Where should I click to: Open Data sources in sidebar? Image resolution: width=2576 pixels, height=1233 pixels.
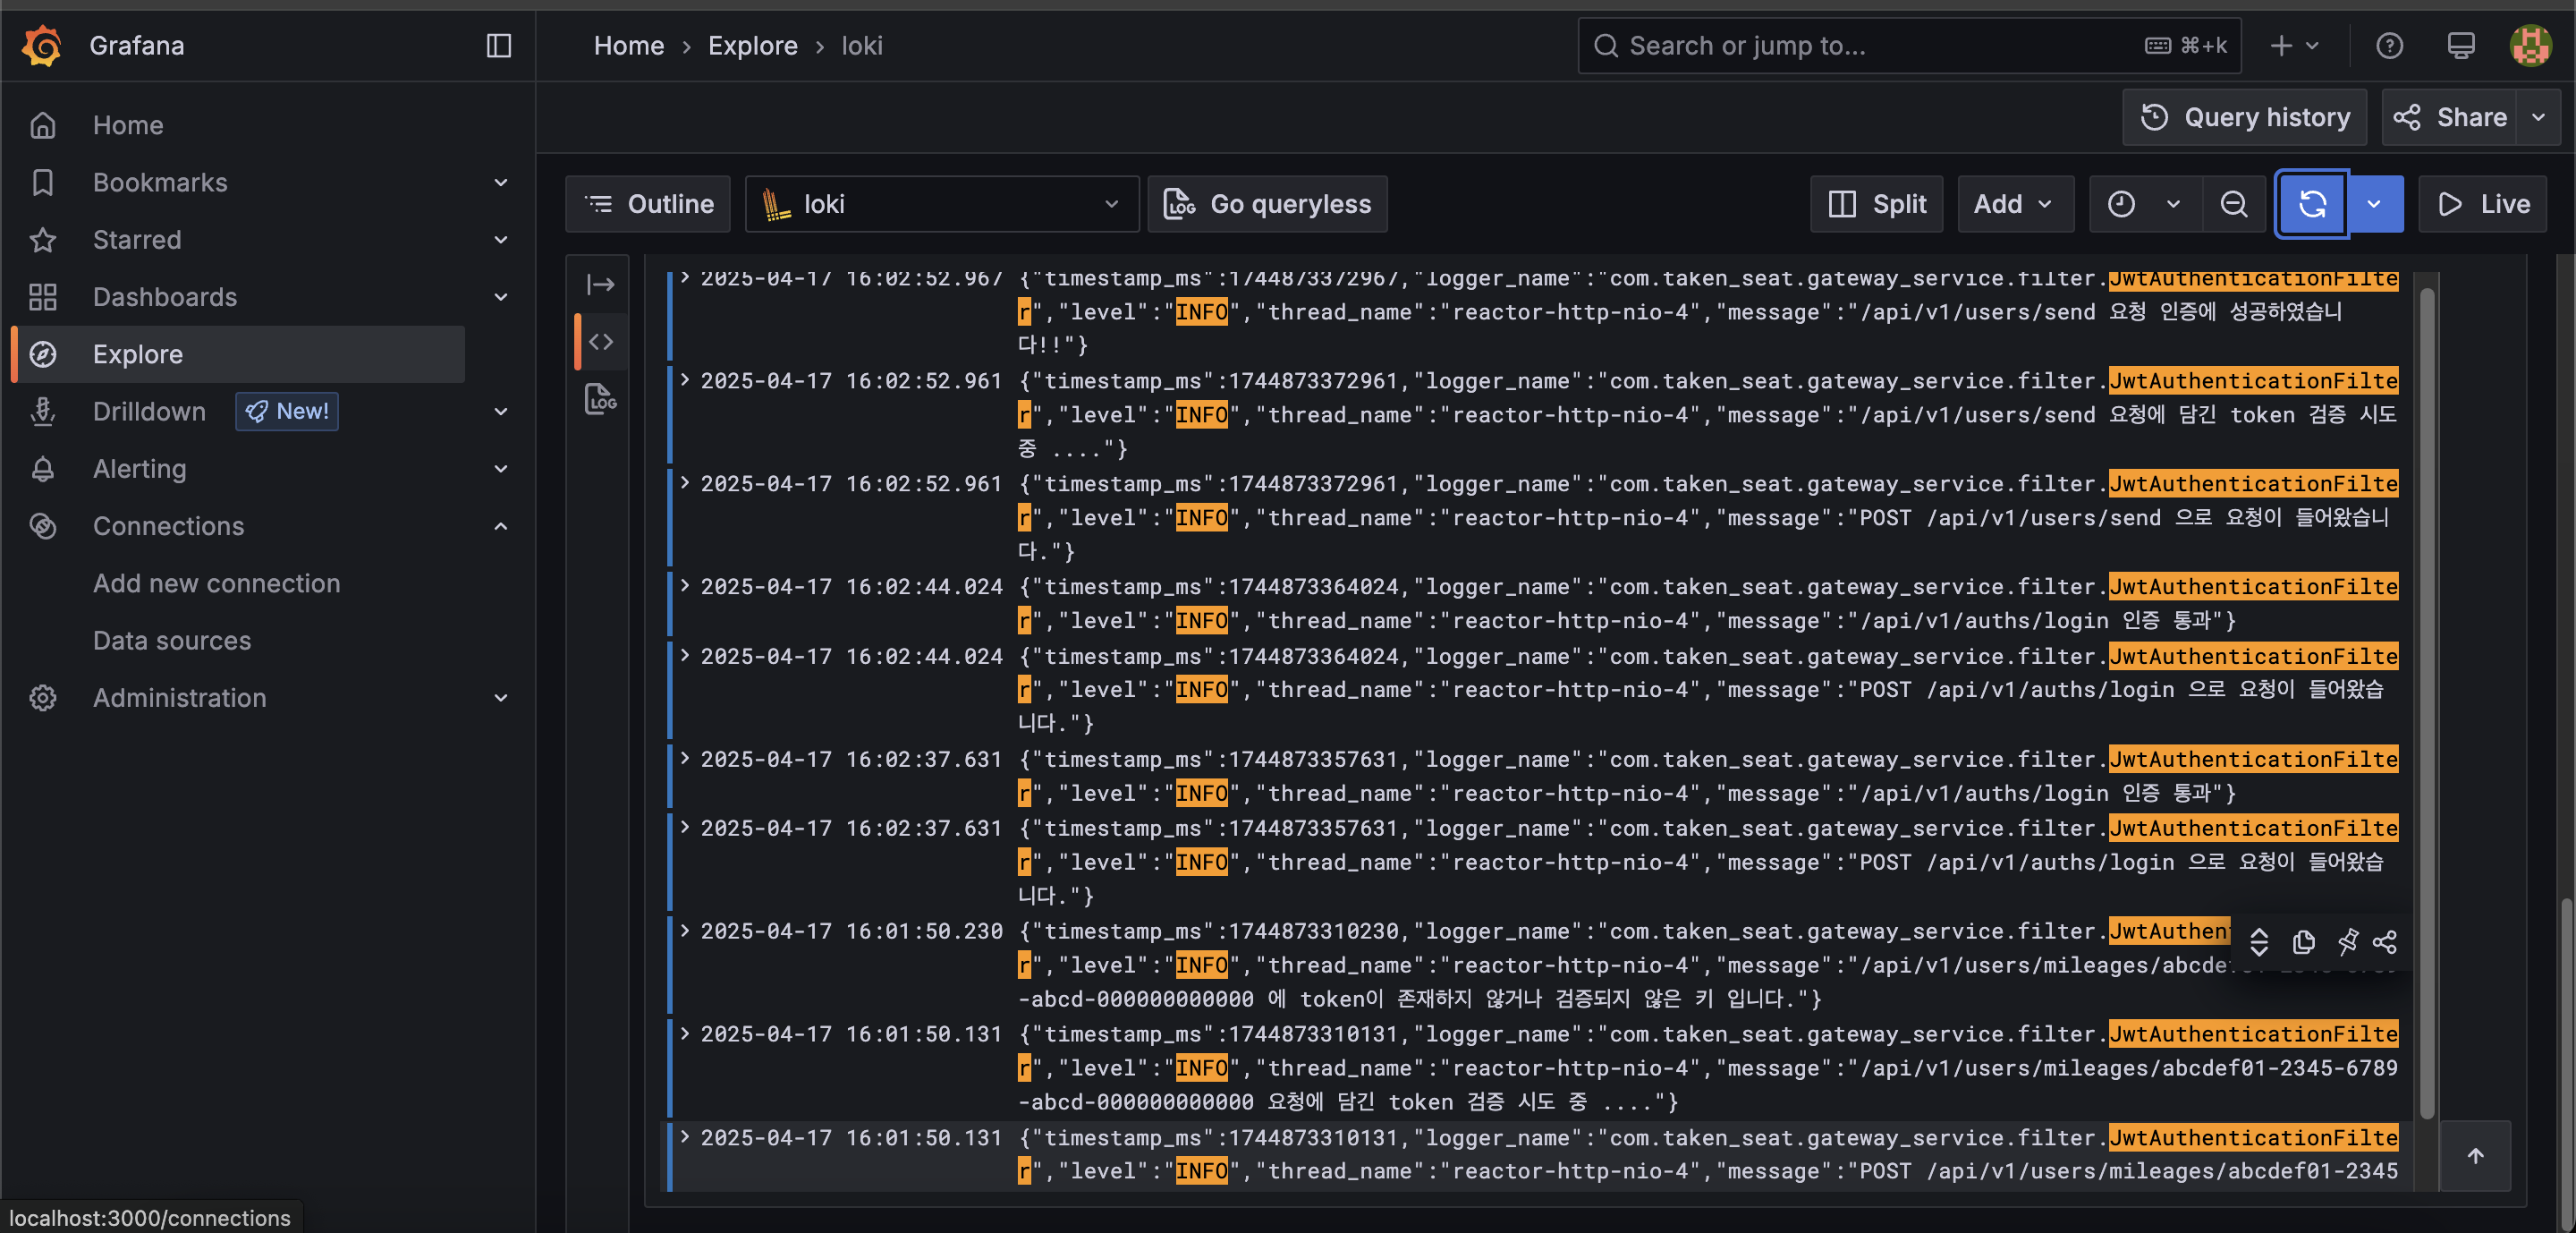coord(172,640)
